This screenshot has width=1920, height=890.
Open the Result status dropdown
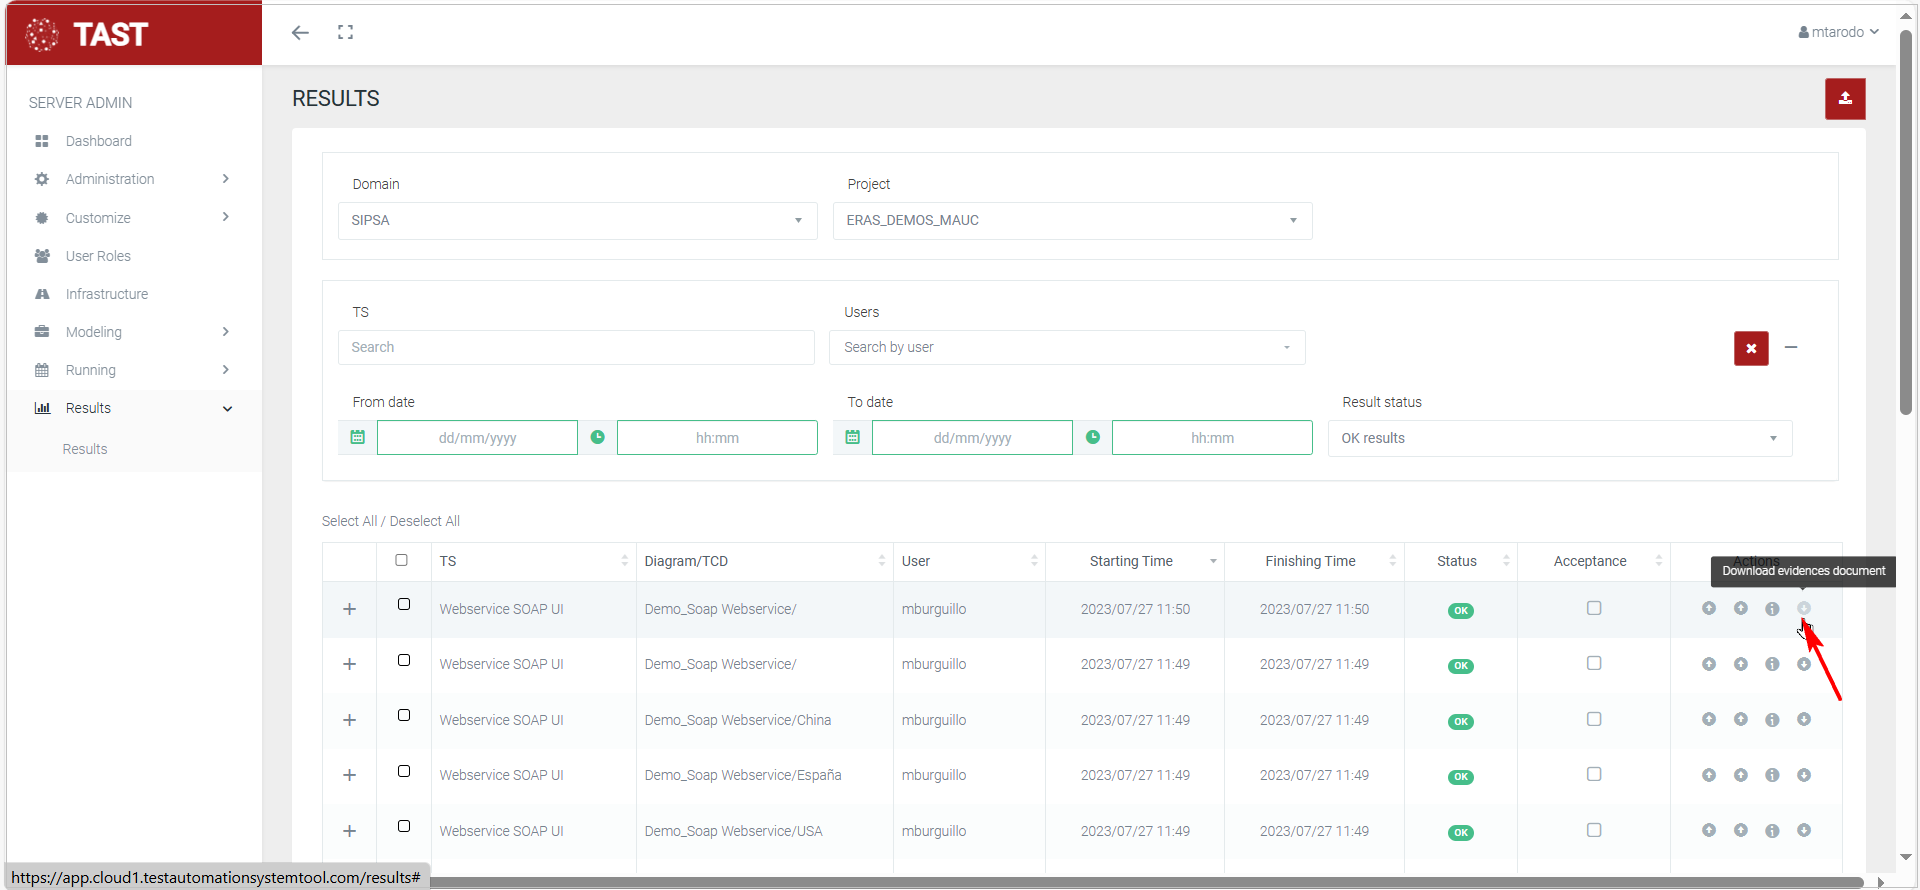click(x=1558, y=438)
